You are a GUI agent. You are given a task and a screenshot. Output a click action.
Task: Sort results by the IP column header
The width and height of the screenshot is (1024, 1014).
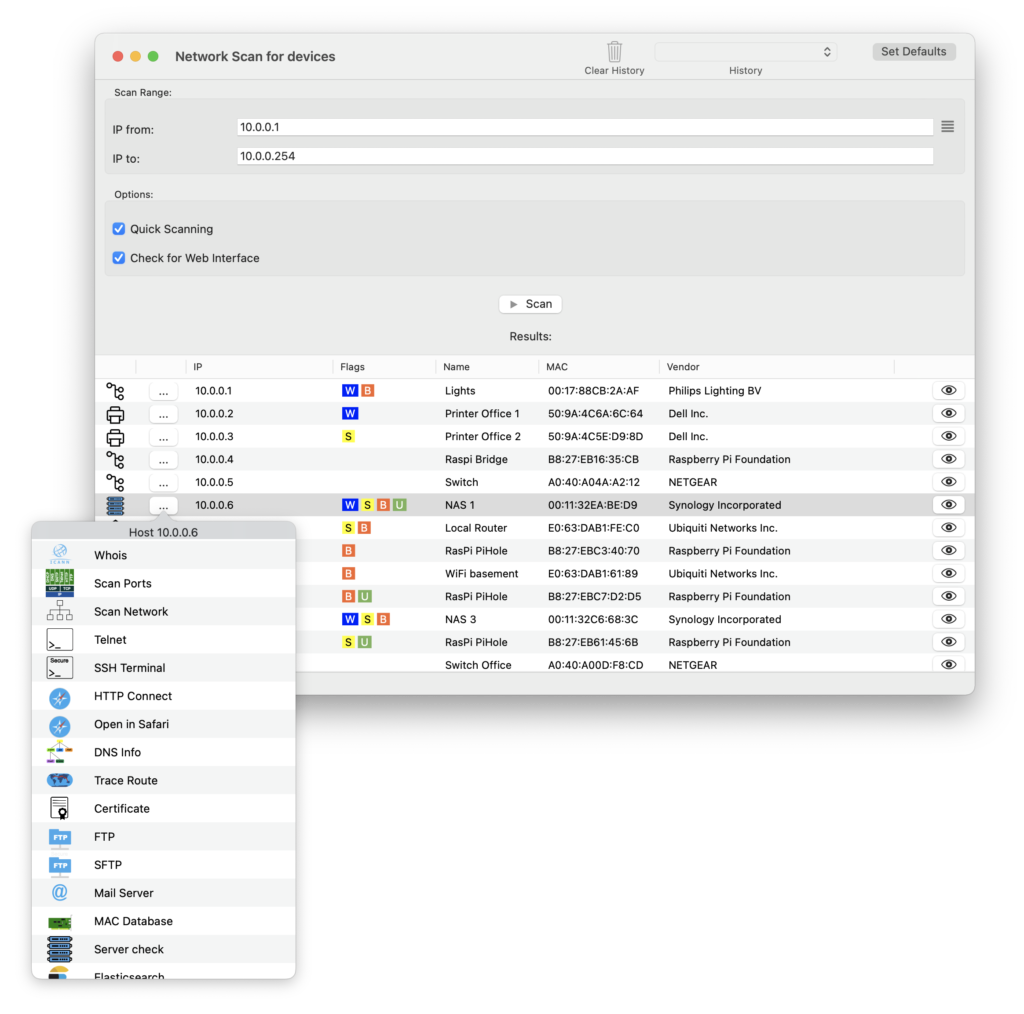(x=259, y=367)
